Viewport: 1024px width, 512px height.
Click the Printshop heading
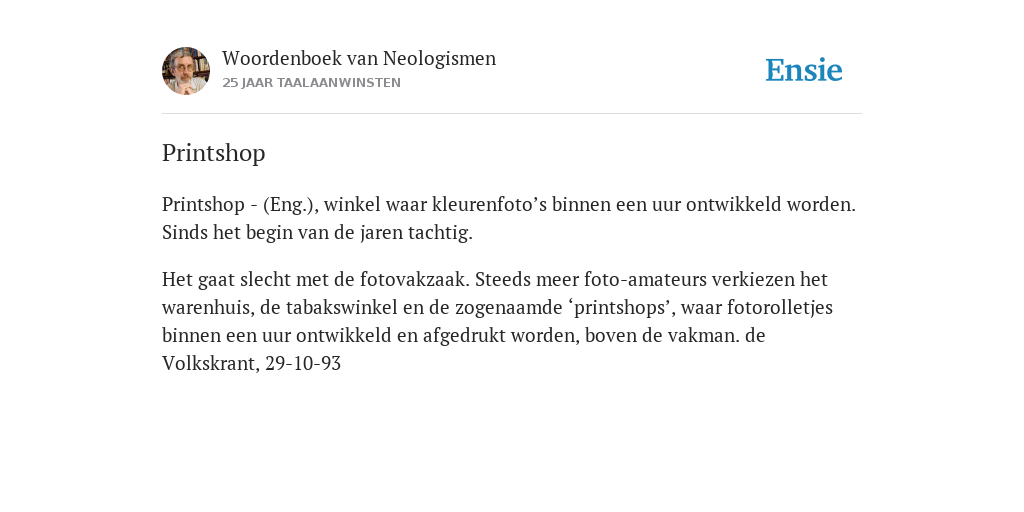(x=214, y=153)
